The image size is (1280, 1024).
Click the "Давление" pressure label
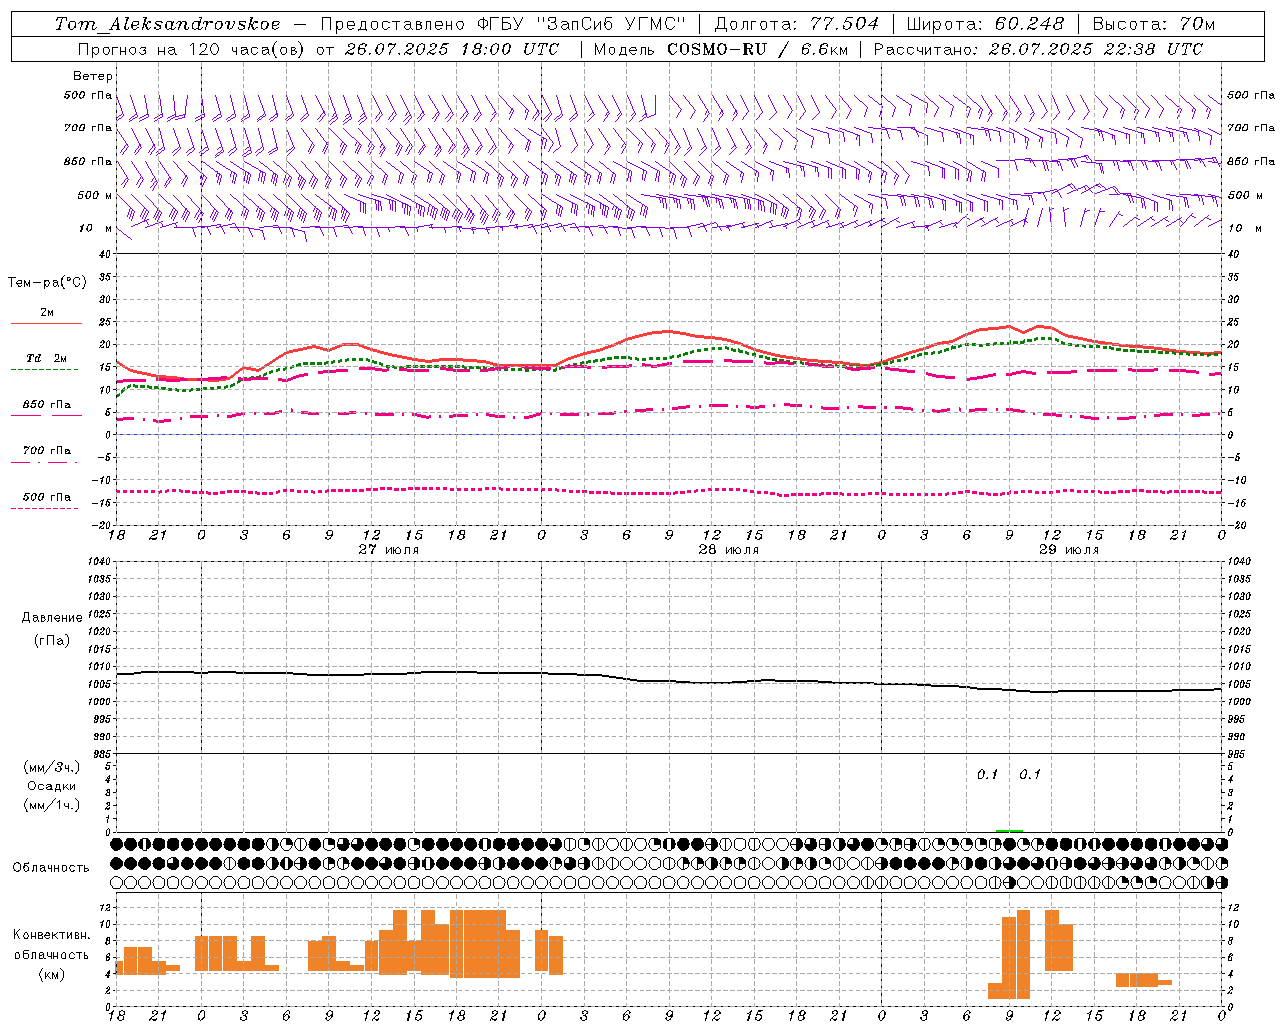pyautogui.click(x=52, y=618)
